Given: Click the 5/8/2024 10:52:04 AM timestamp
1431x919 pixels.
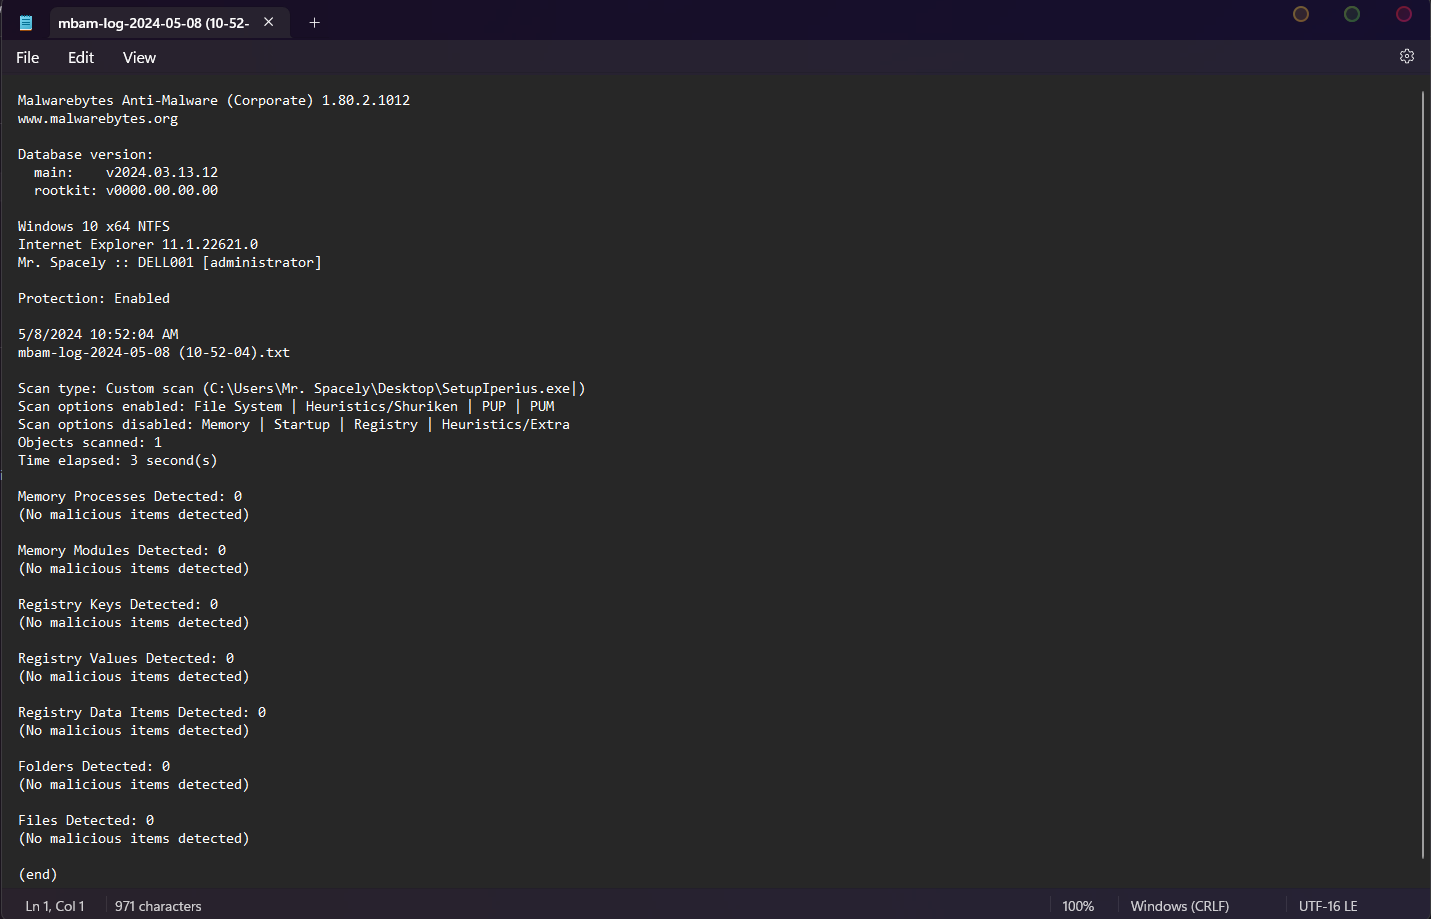Looking at the screenshot, I should (98, 335).
